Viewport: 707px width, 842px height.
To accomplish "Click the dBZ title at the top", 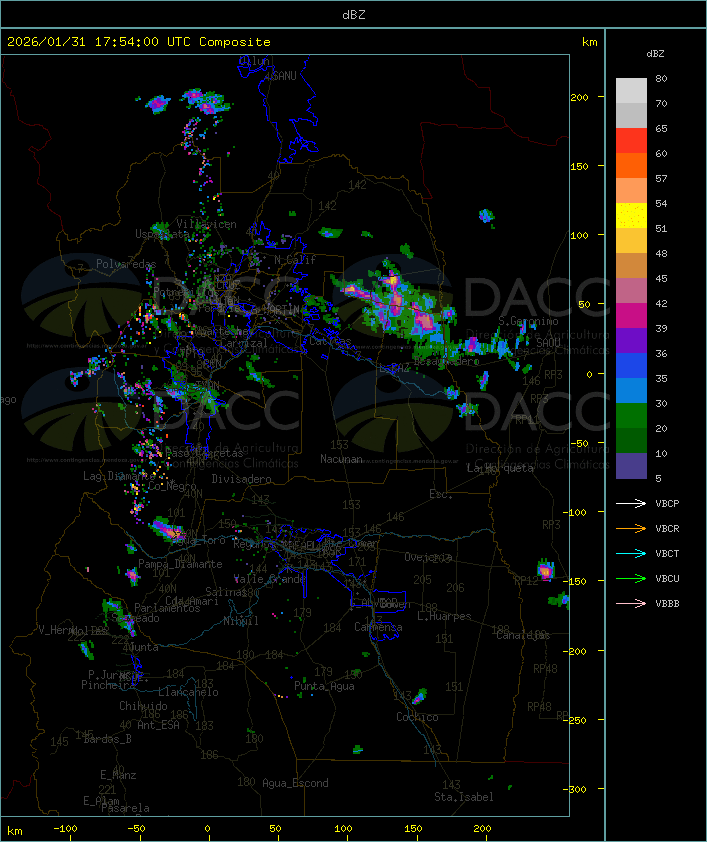I will click(354, 14).
